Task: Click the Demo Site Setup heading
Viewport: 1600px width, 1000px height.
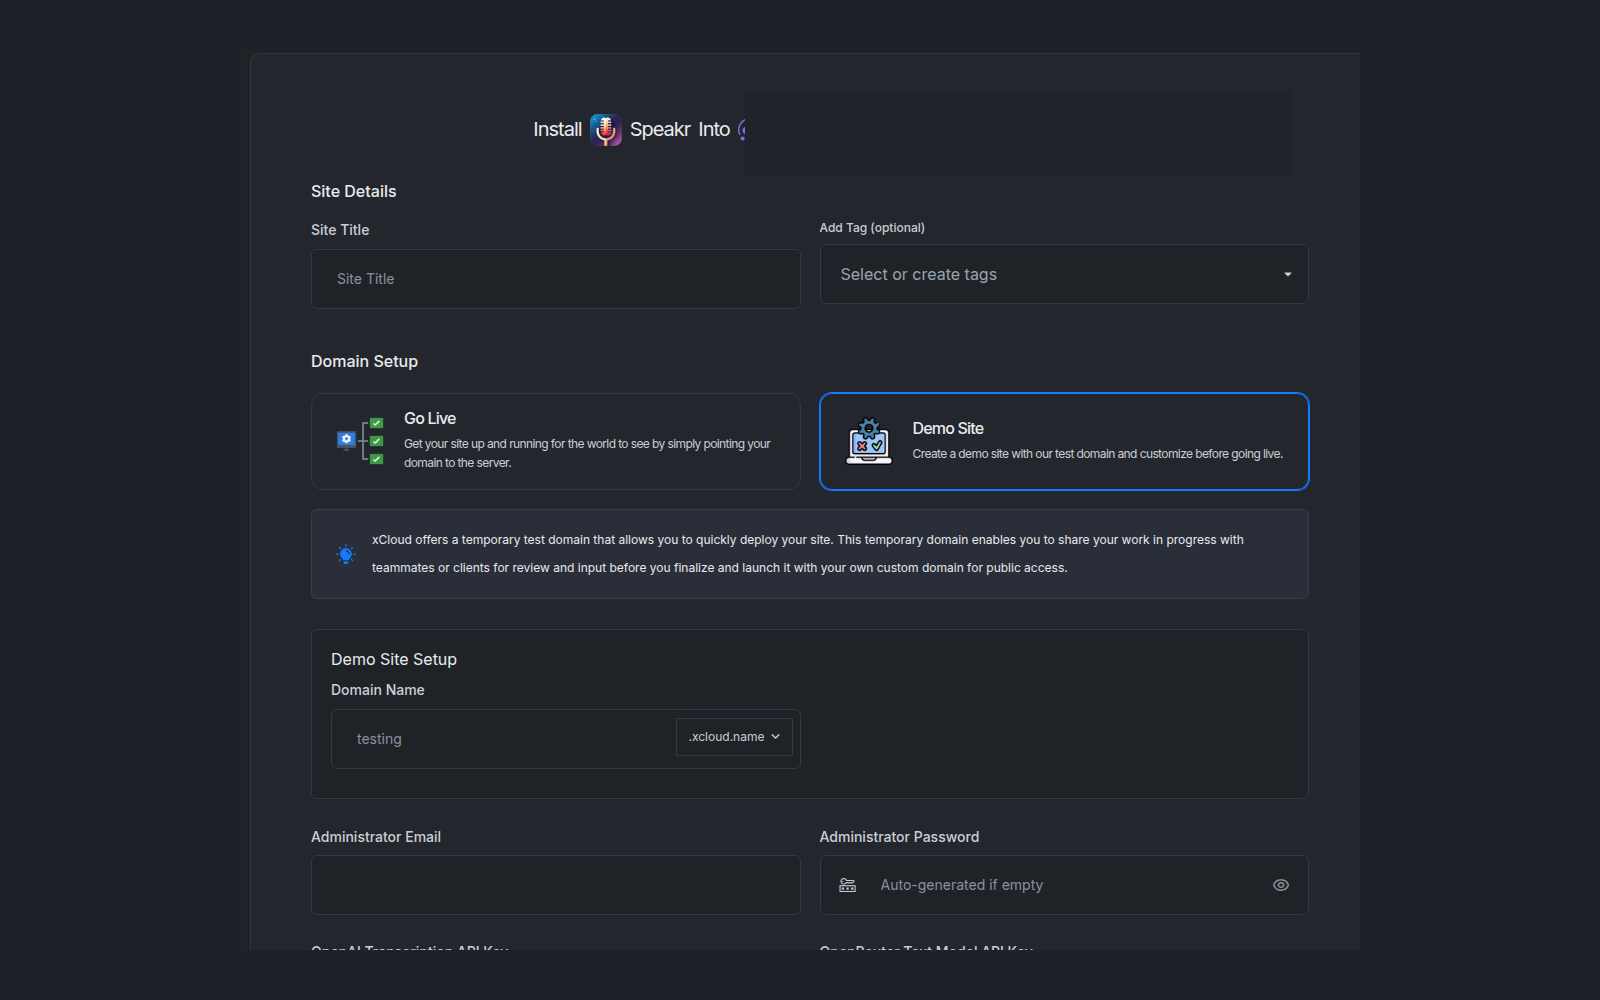Action: pos(394,659)
